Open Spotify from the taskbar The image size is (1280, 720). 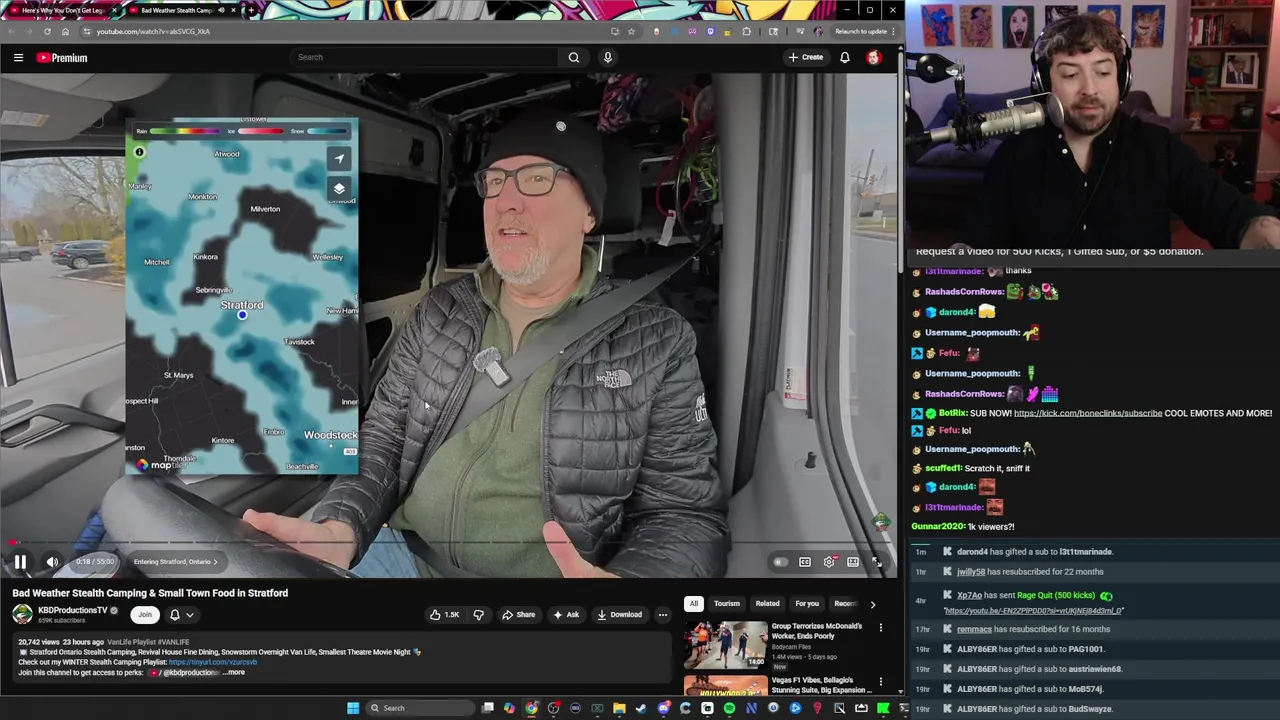click(729, 708)
